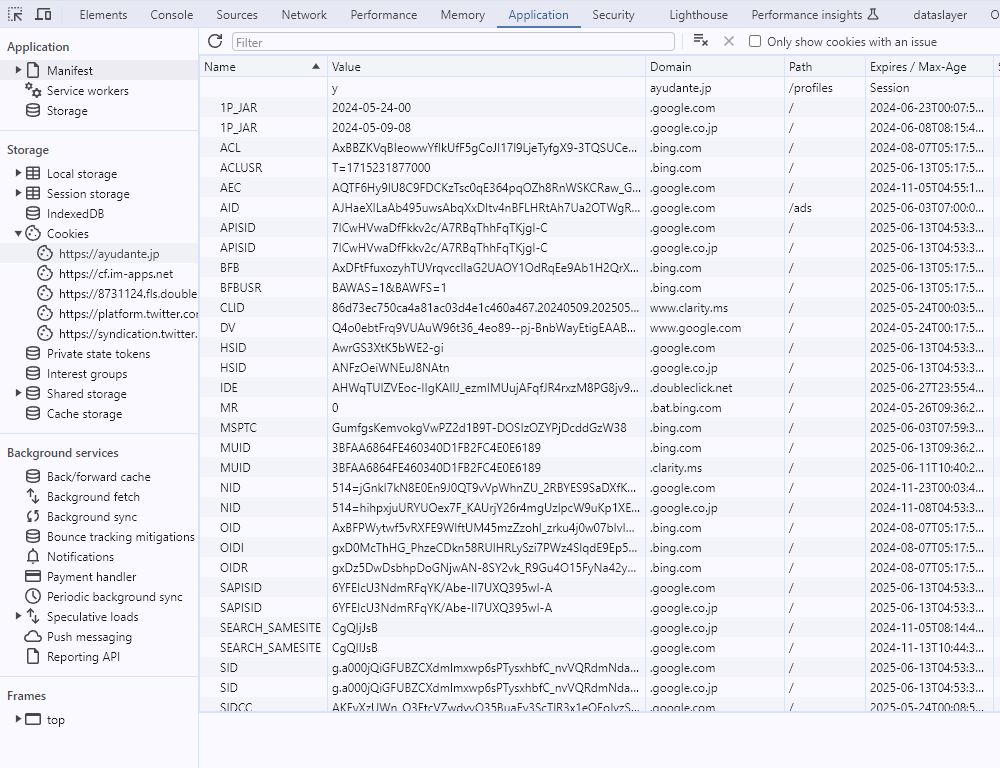1000x768 pixels.
Task: Click the Value column header
Action: 487,66
